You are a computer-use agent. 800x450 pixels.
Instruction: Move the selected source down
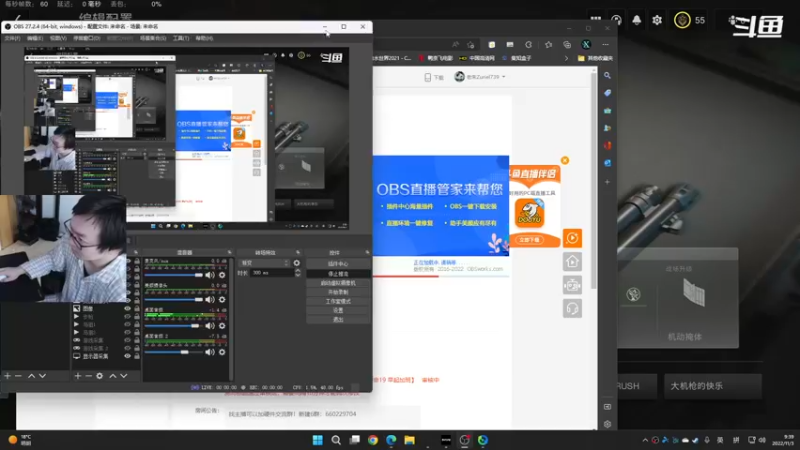click(124, 376)
